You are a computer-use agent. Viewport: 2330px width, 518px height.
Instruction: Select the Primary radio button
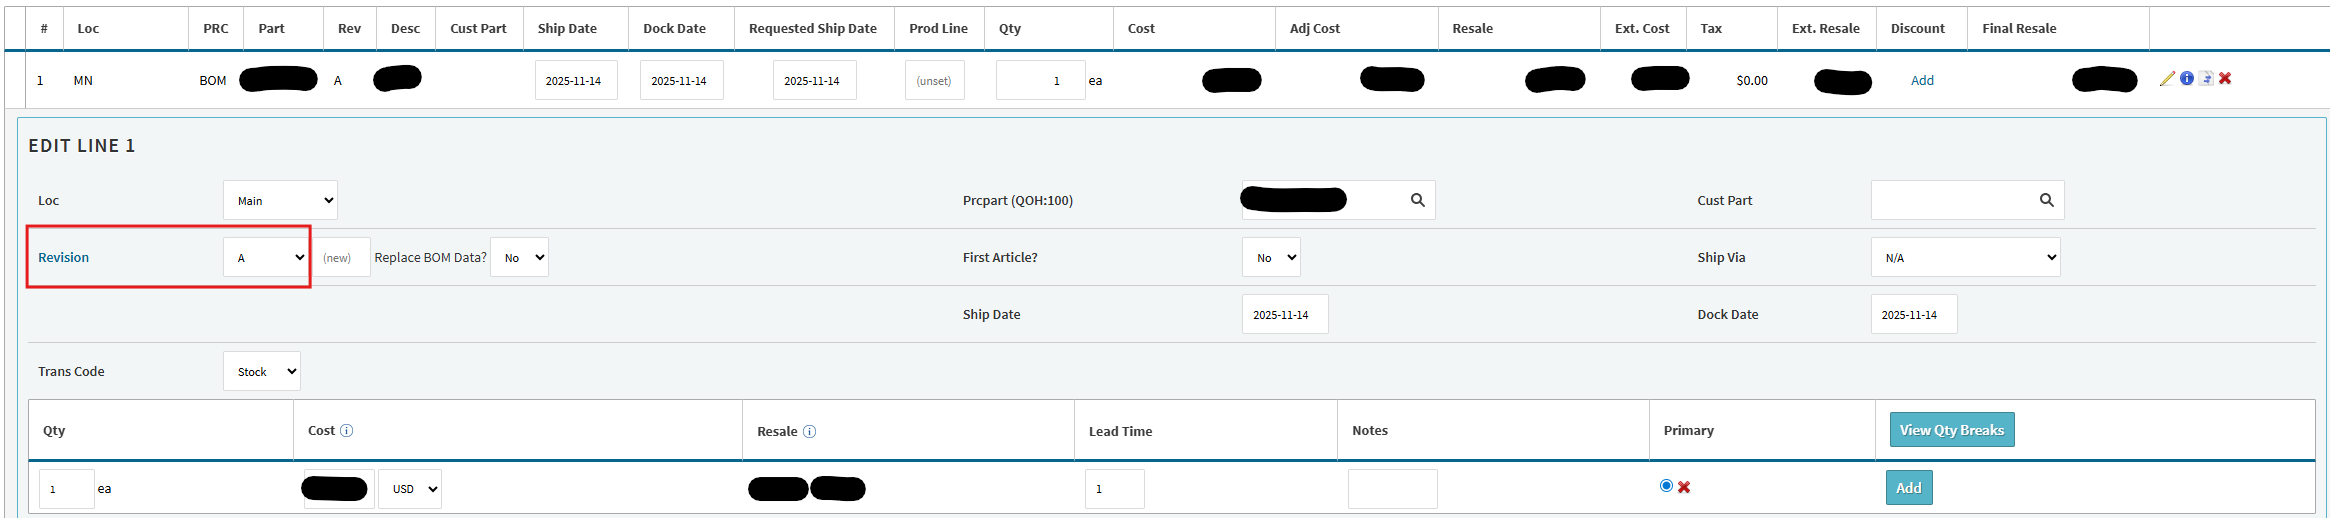coord(1666,486)
